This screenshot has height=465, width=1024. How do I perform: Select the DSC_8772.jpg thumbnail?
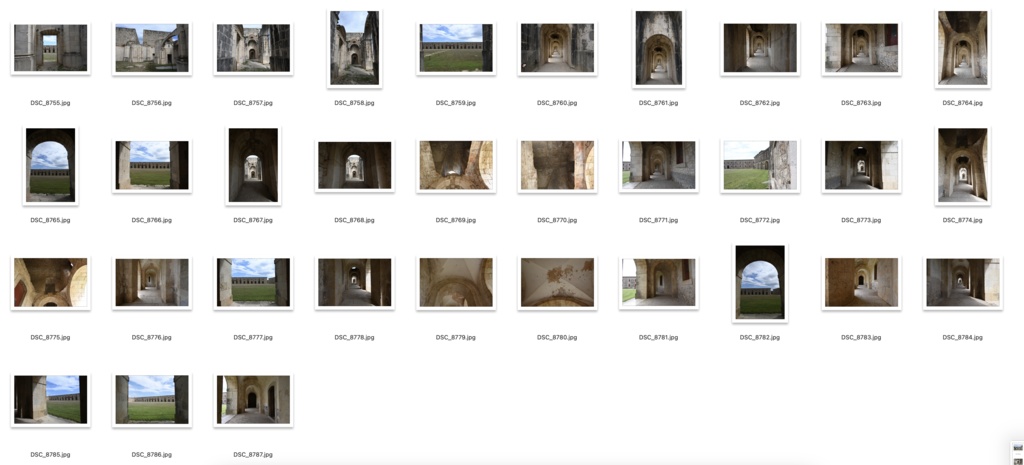pyautogui.click(x=760, y=165)
